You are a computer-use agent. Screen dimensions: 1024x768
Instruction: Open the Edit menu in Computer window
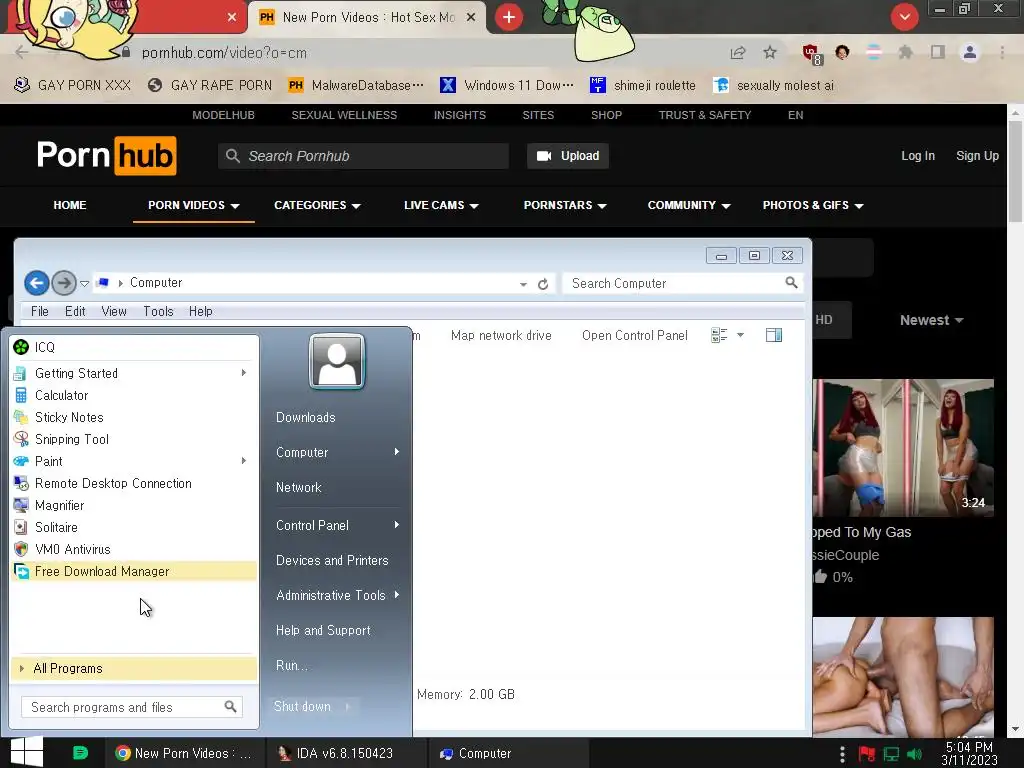75,312
